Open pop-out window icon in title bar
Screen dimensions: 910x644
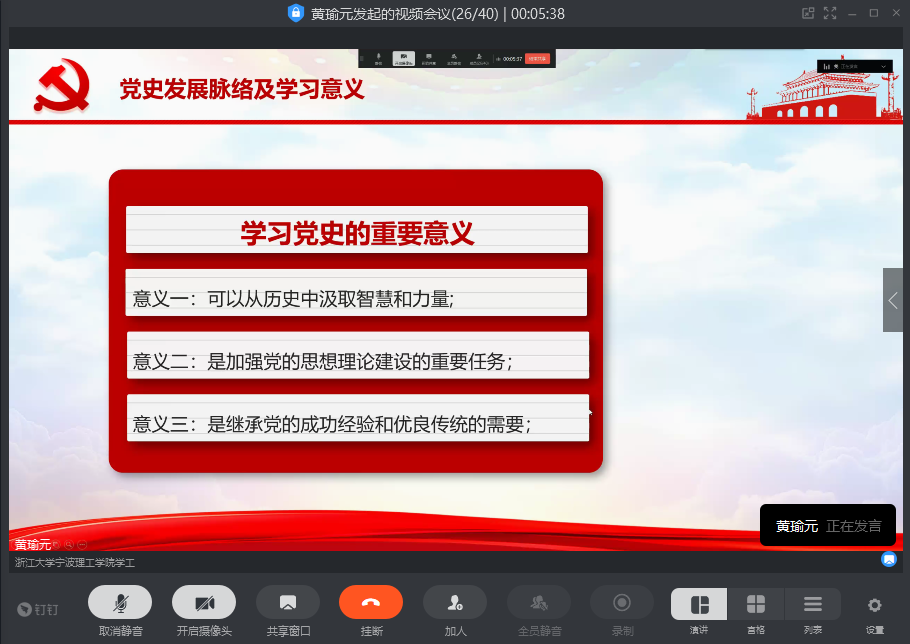click(808, 13)
